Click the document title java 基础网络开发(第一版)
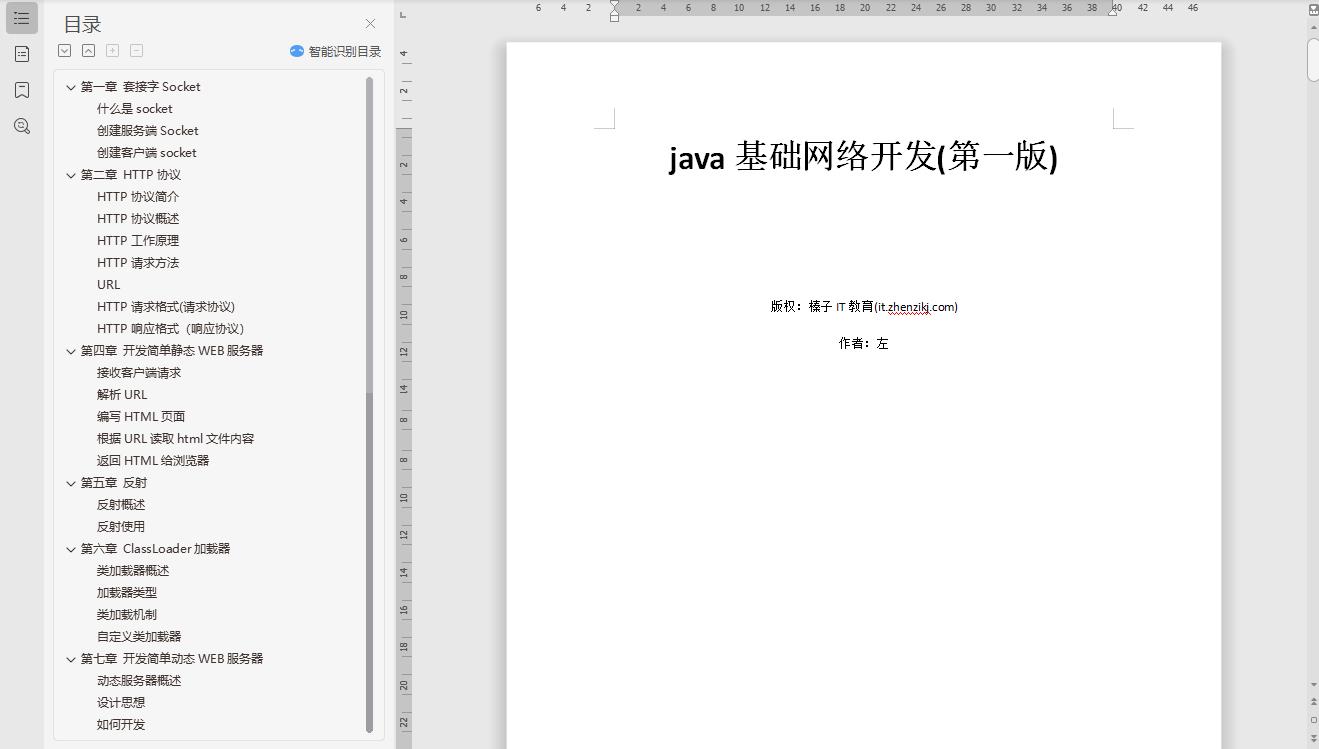The image size is (1319, 749). click(x=863, y=157)
